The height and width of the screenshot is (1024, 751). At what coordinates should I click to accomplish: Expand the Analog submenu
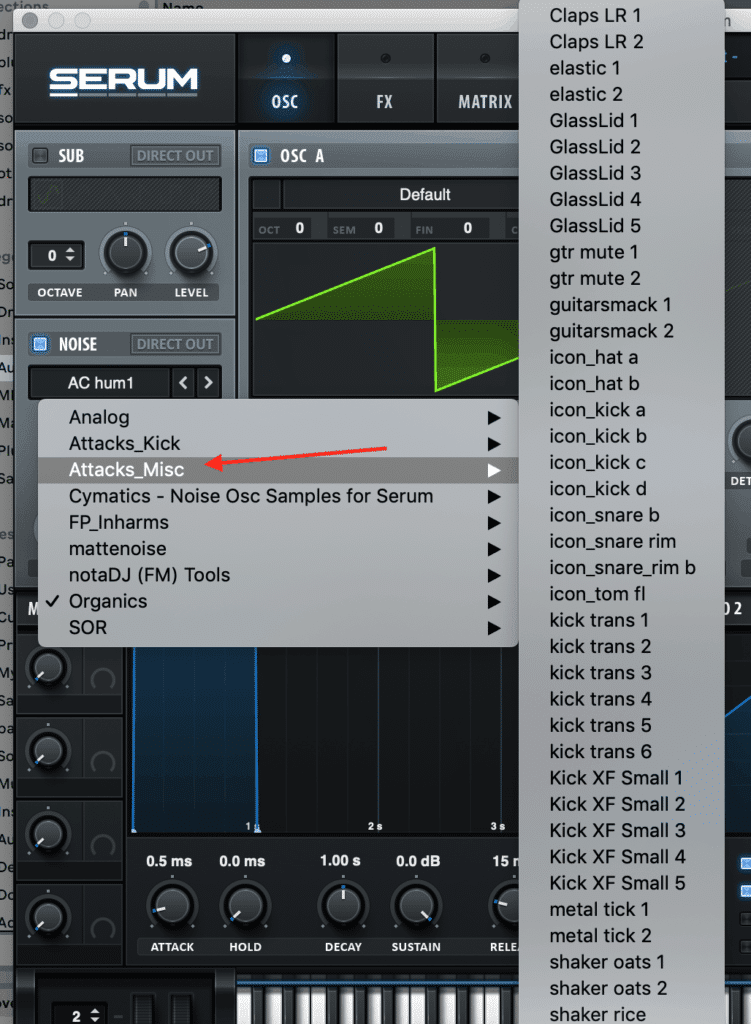click(278, 417)
